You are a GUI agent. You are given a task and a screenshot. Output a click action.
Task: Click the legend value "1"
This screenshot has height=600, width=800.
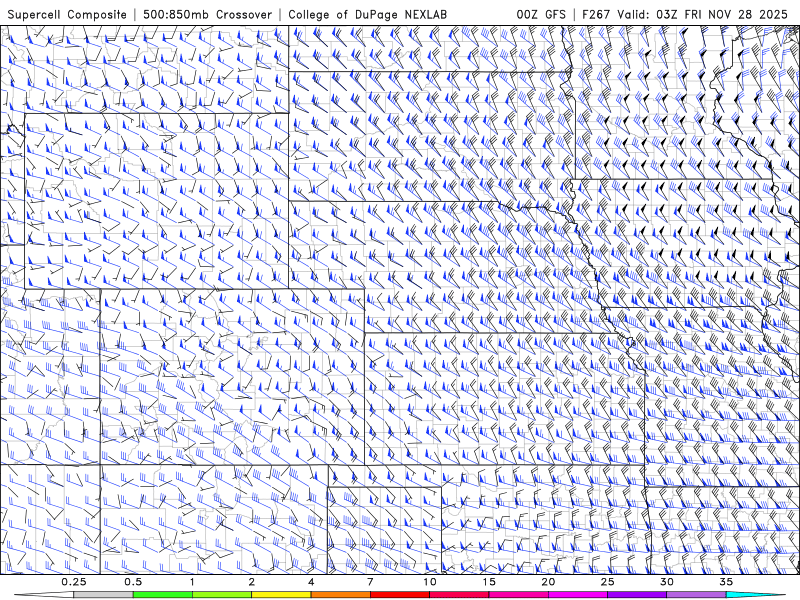pyautogui.click(x=192, y=582)
